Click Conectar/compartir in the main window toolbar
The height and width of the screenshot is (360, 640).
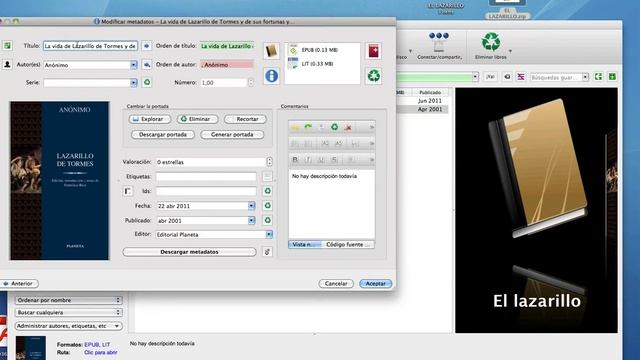pos(439,47)
